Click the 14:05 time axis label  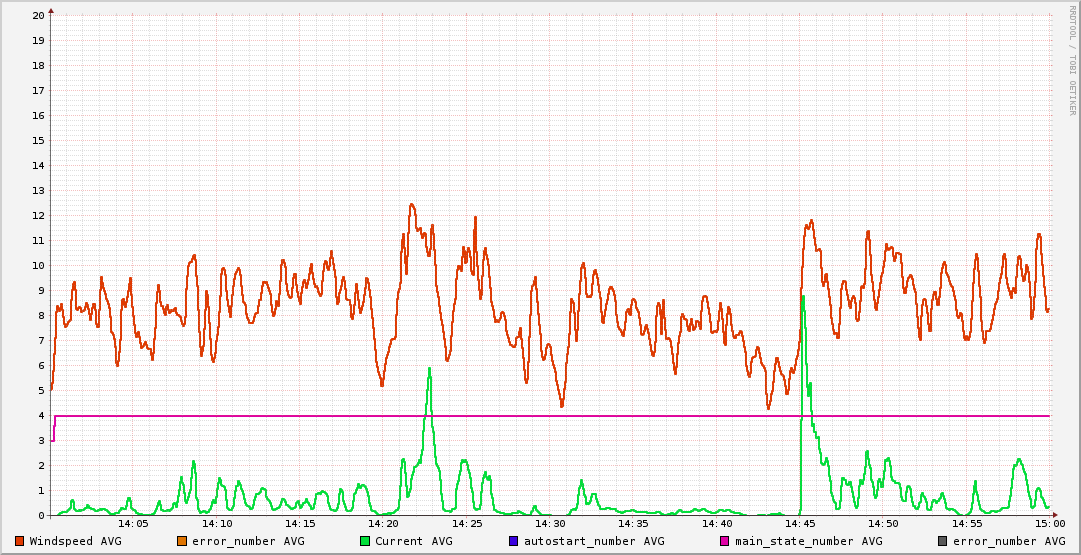(x=133, y=523)
